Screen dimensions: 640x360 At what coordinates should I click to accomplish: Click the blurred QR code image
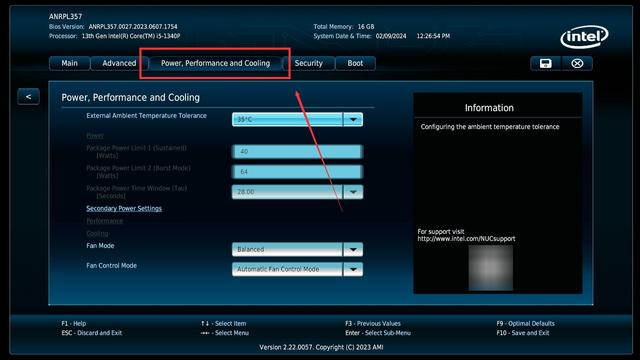[490, 268]
